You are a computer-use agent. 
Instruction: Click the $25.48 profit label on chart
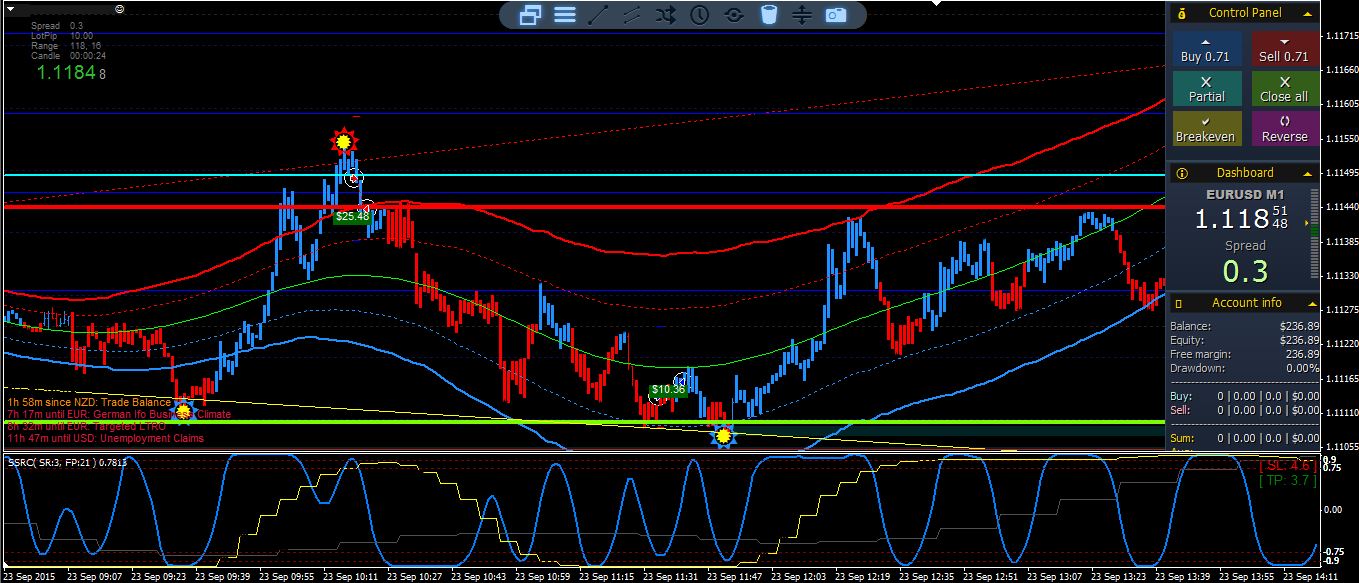[352, 216]
